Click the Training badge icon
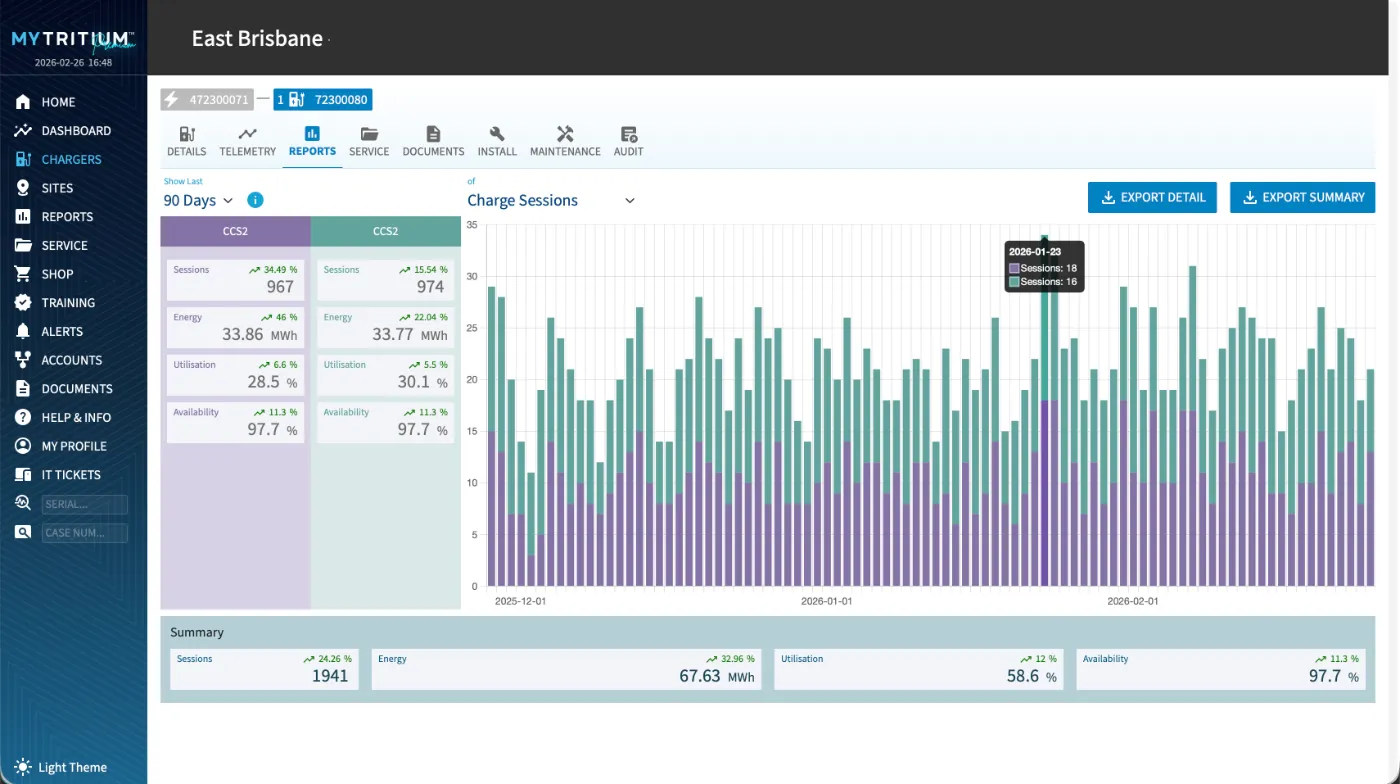This screenshot has height=784, width=1400. pyautogui.click(x=23, y=303)
